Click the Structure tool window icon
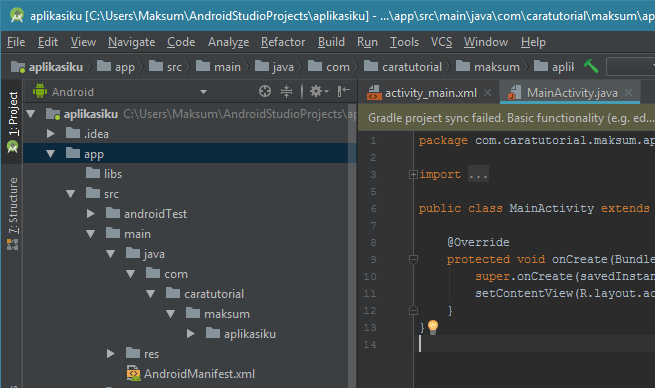The height and width of the screenshot is (388, 655). (x=13, y=244)
